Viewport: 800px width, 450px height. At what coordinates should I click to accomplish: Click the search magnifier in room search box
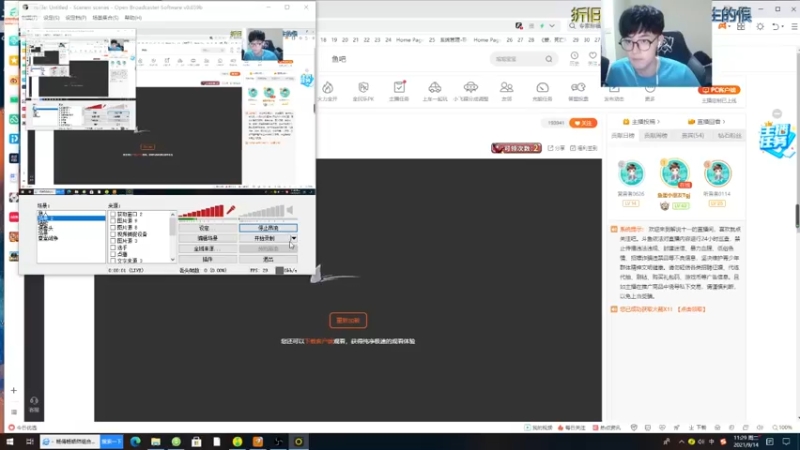(548, 59)
